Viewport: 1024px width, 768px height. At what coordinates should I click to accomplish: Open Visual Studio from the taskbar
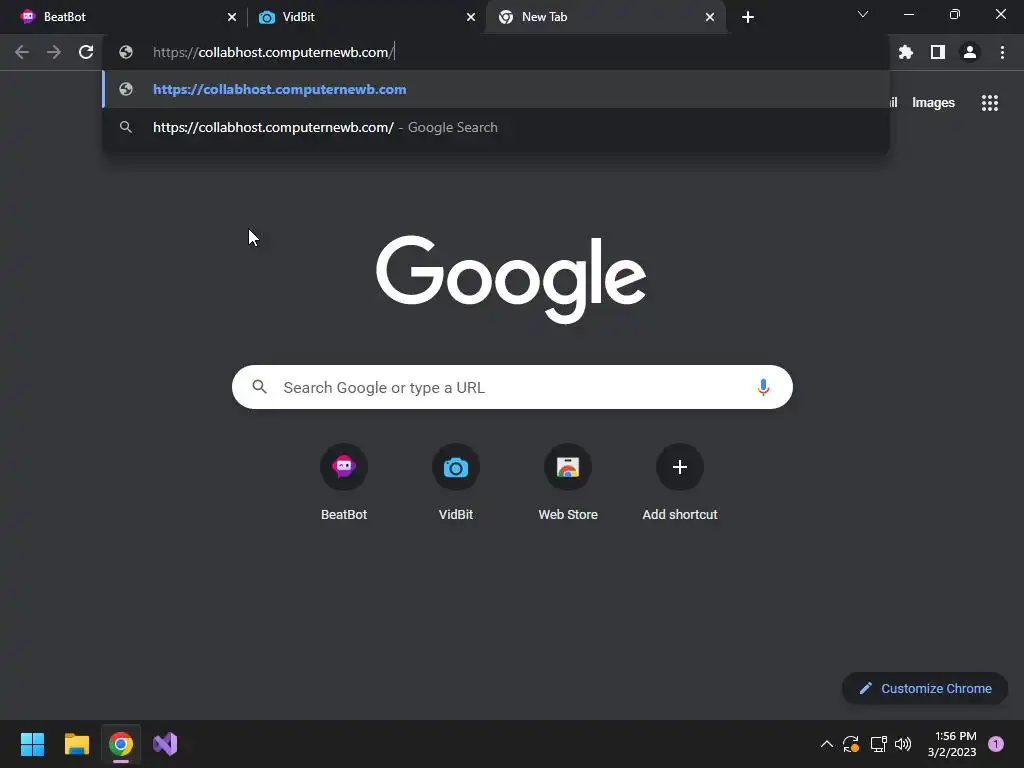(165, 744)
